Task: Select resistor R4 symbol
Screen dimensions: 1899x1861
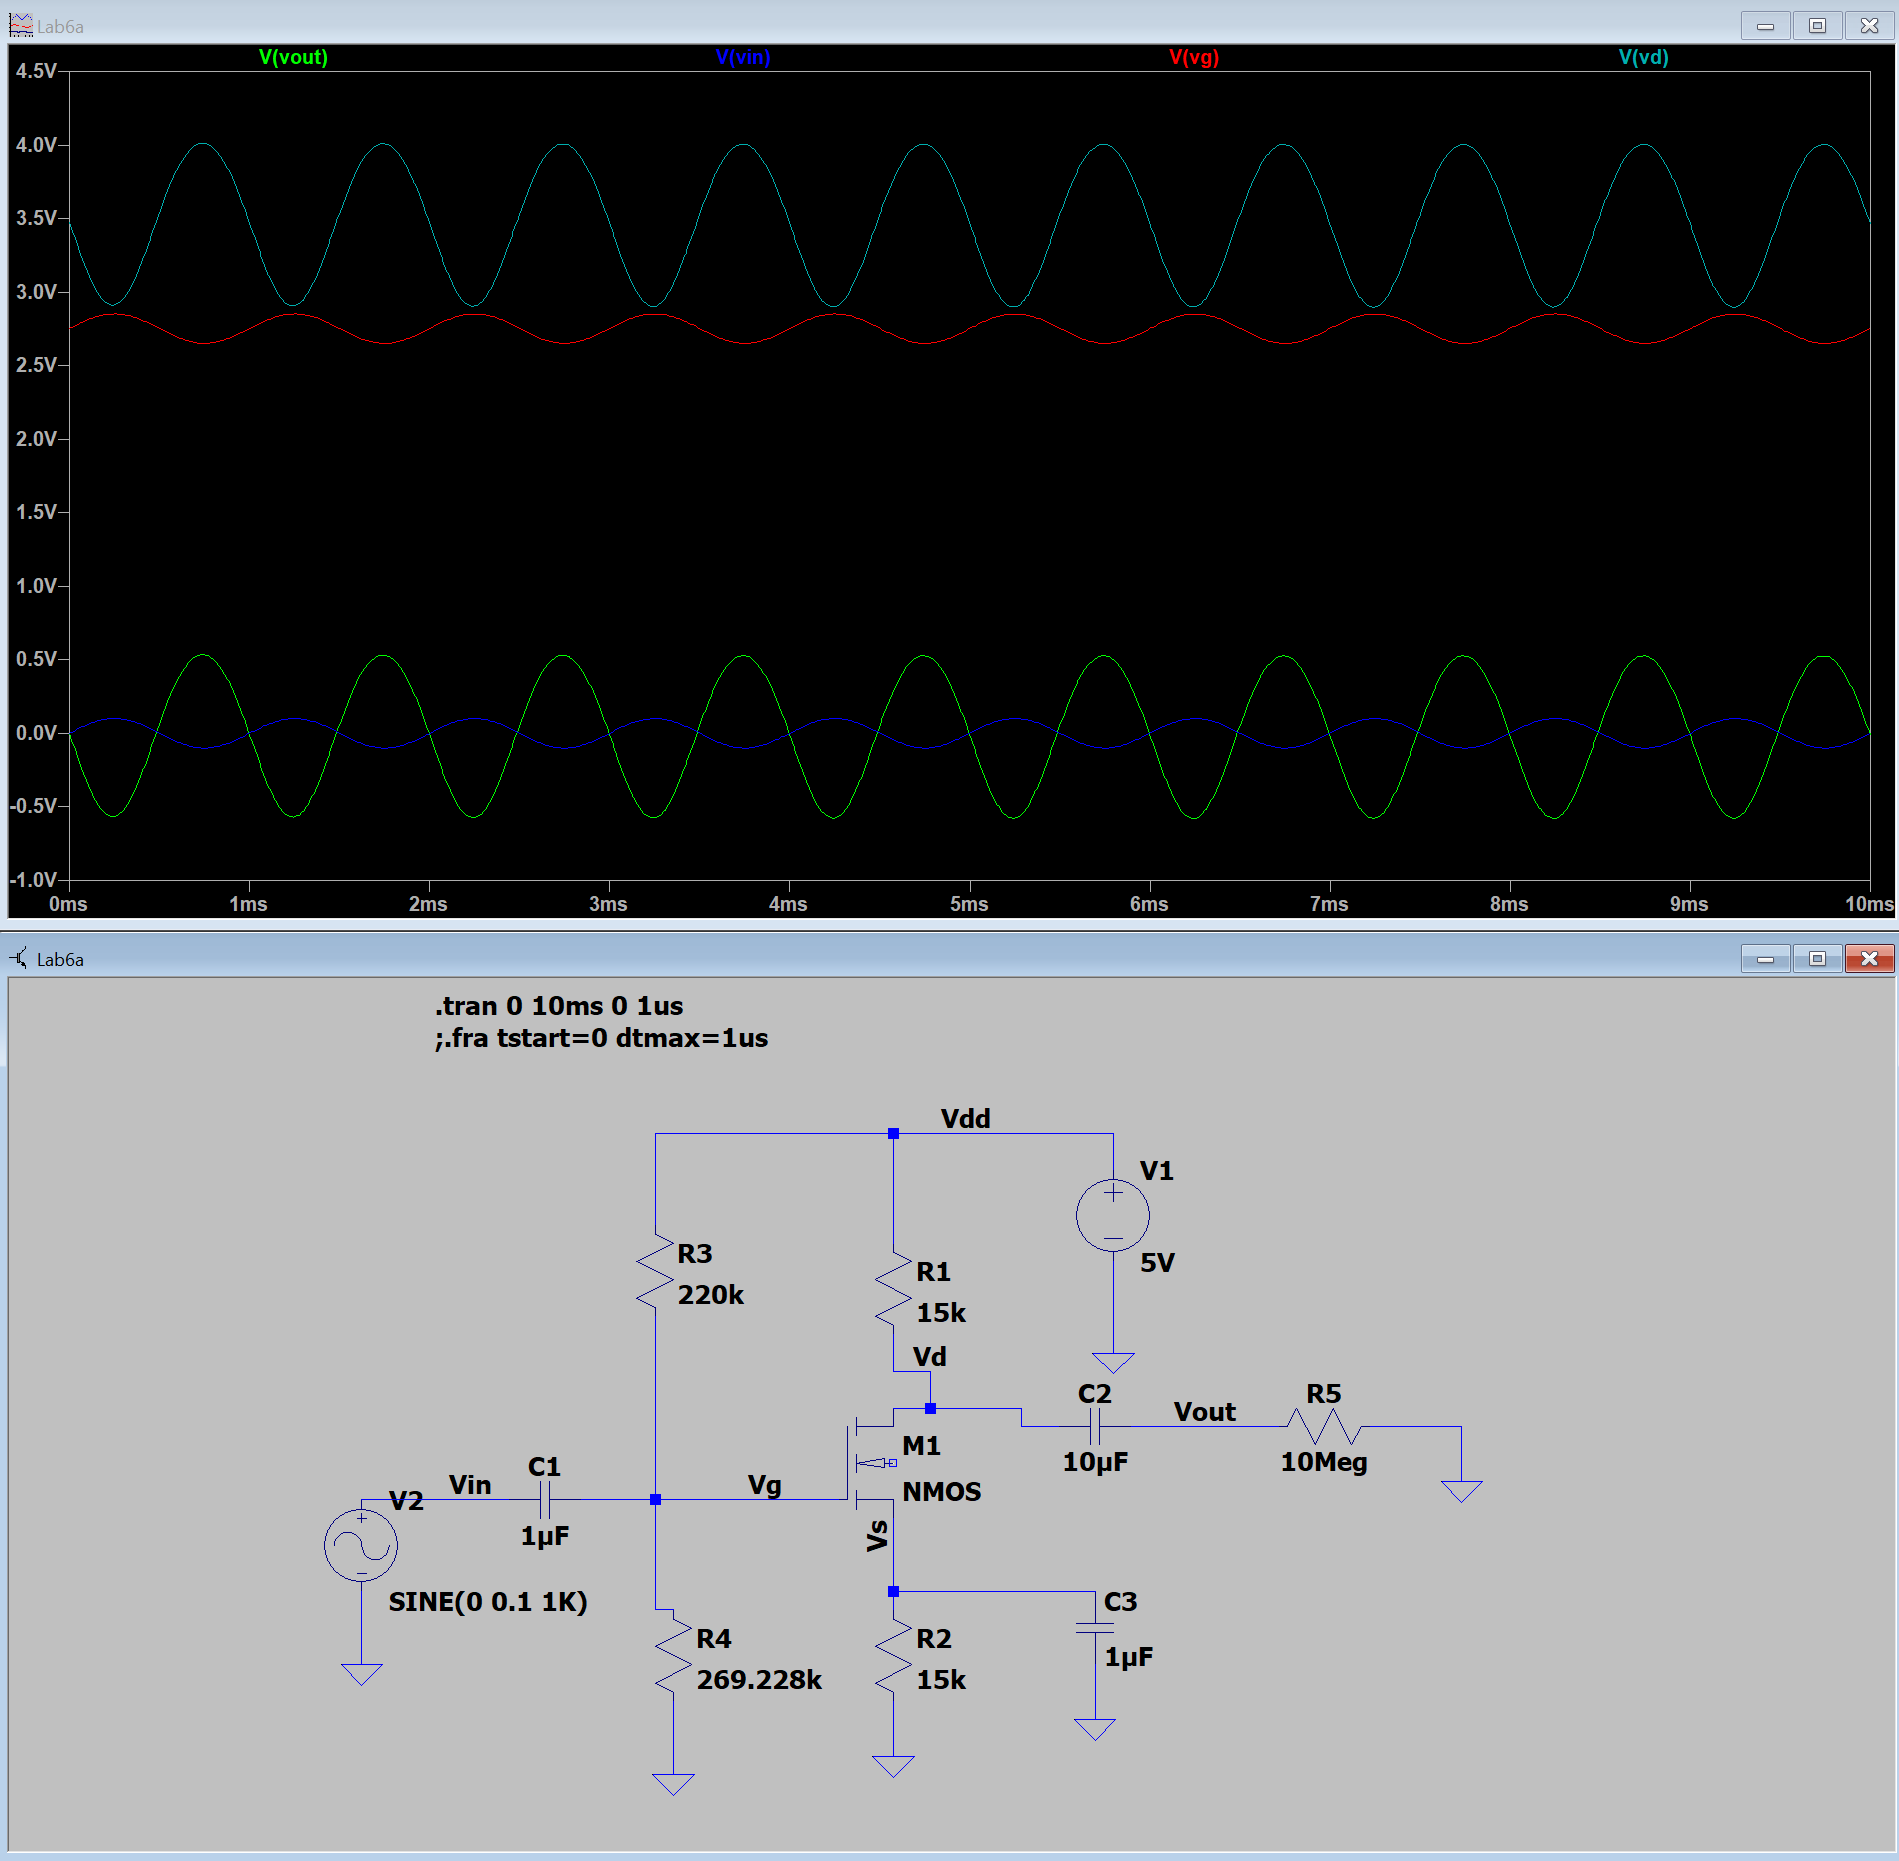Action: coord(673,1656)
